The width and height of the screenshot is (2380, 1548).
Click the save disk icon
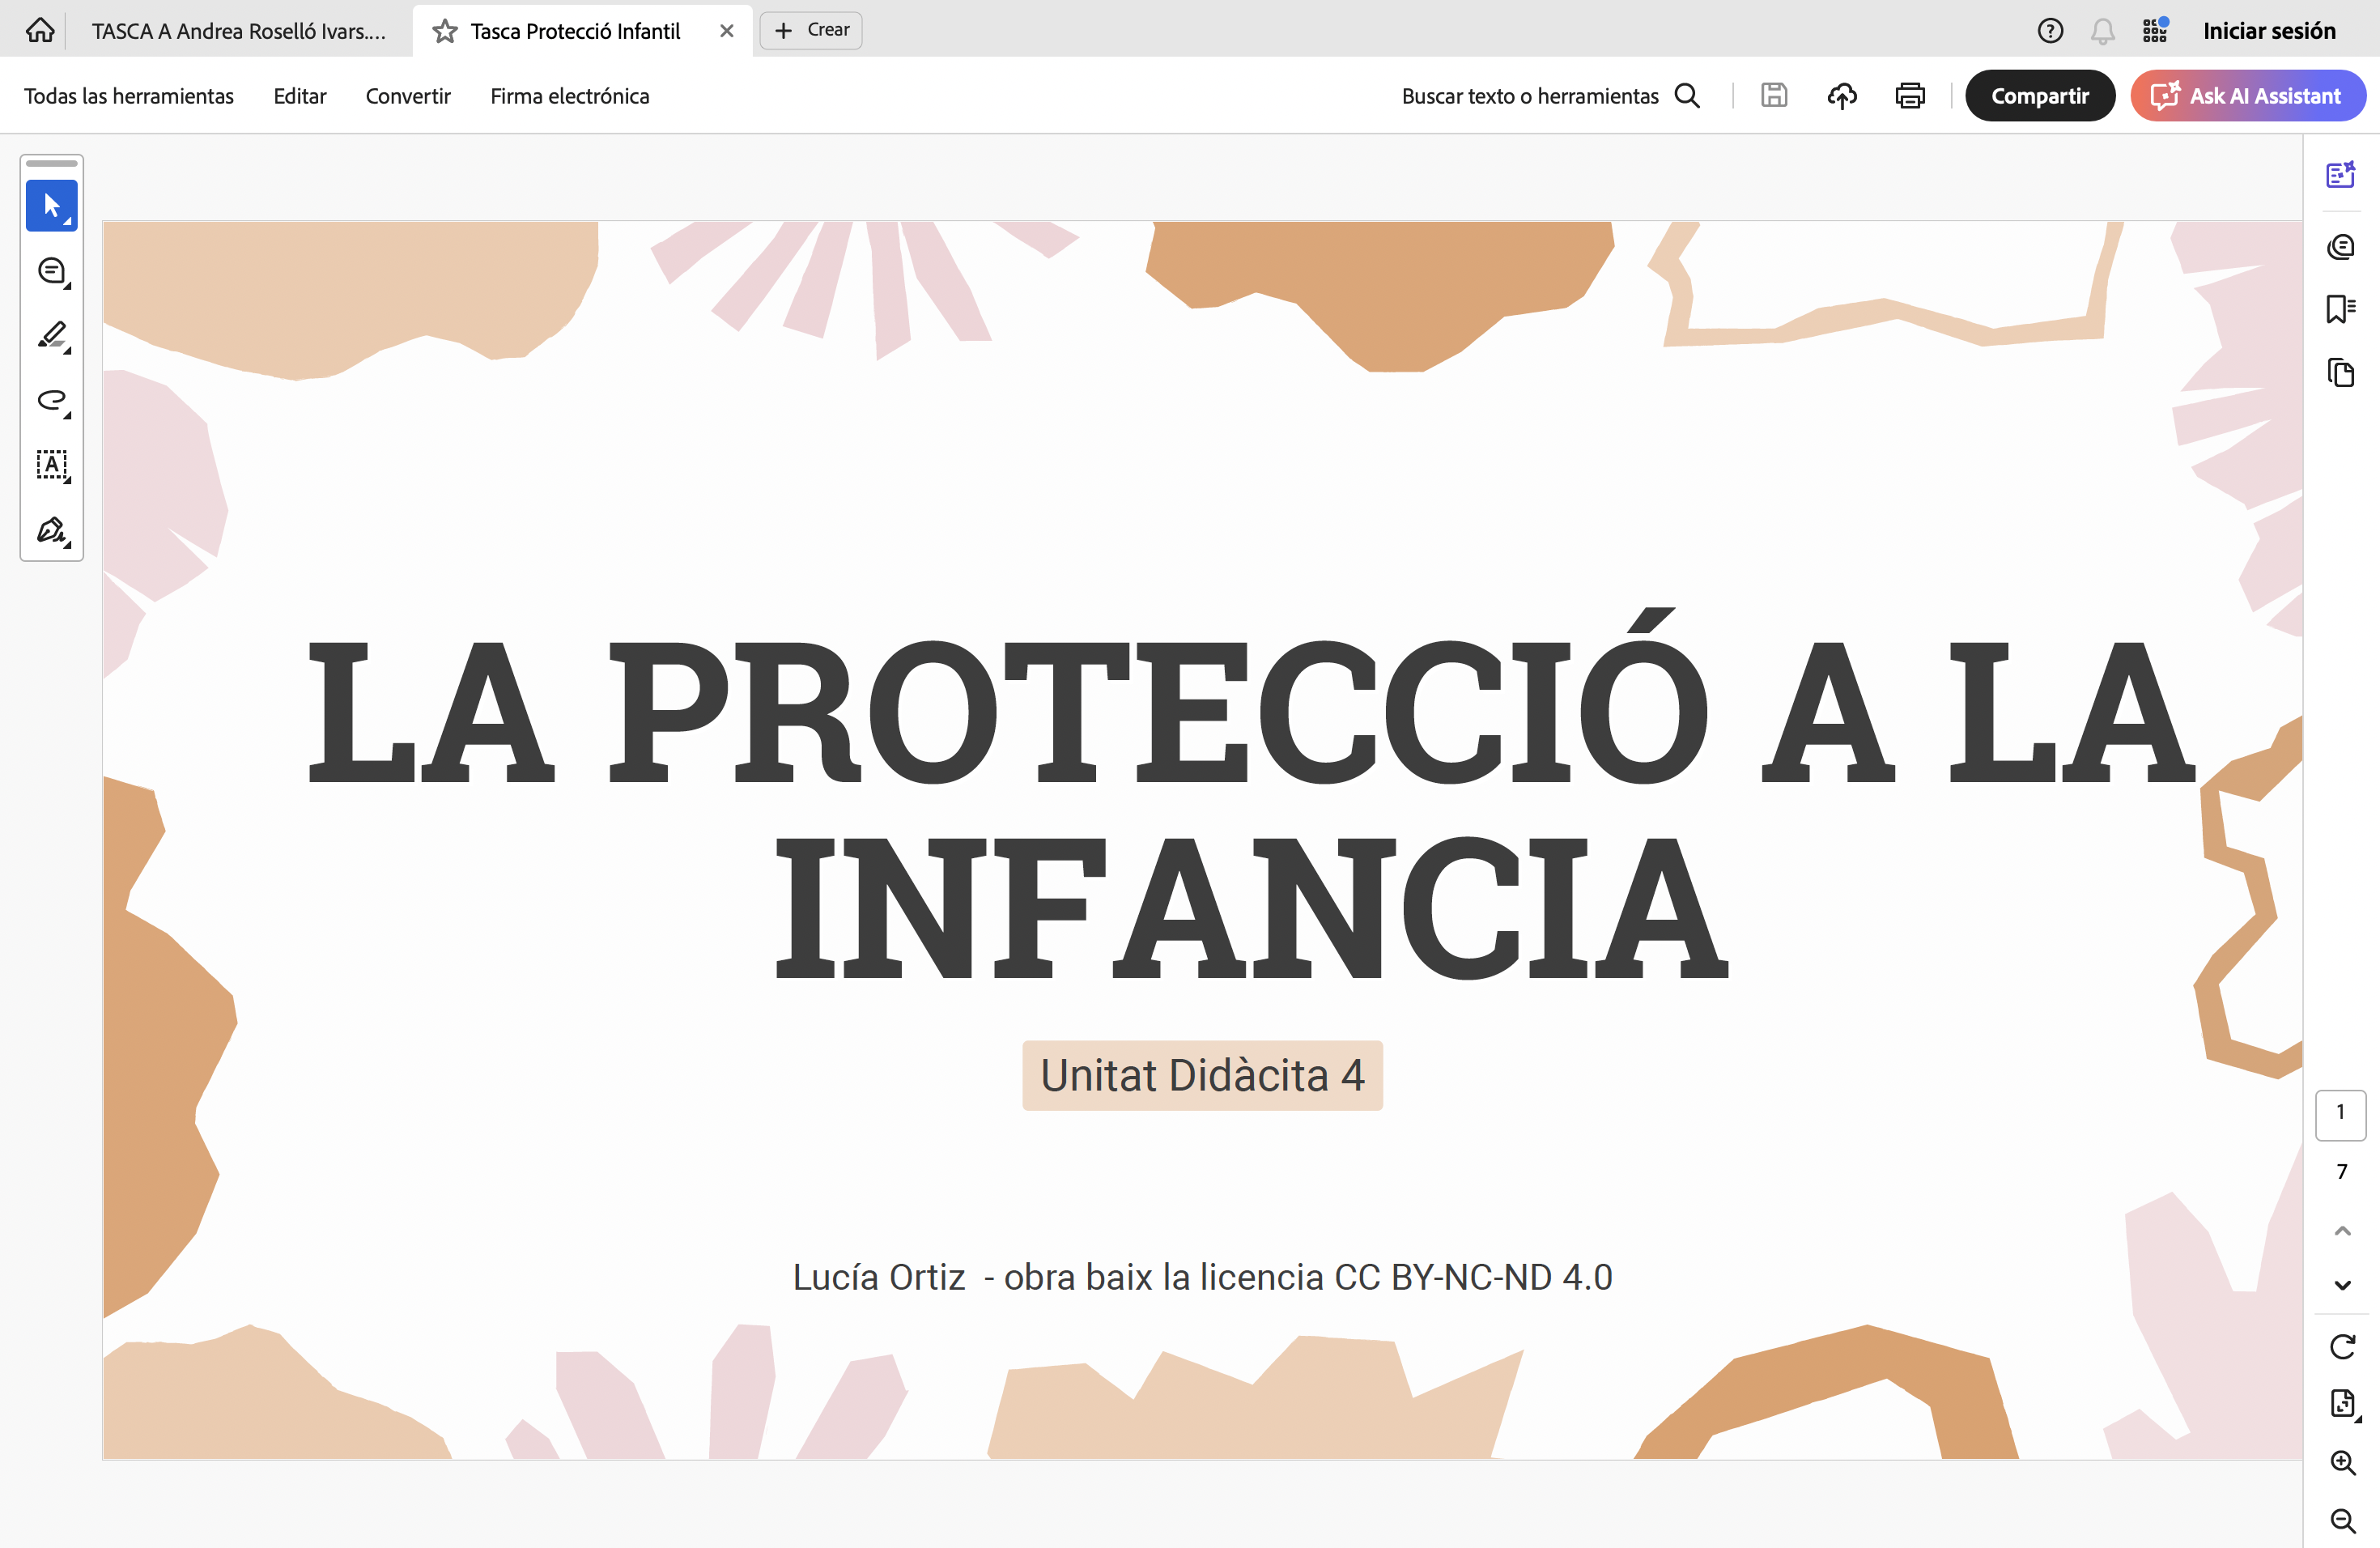[1774, 96]
